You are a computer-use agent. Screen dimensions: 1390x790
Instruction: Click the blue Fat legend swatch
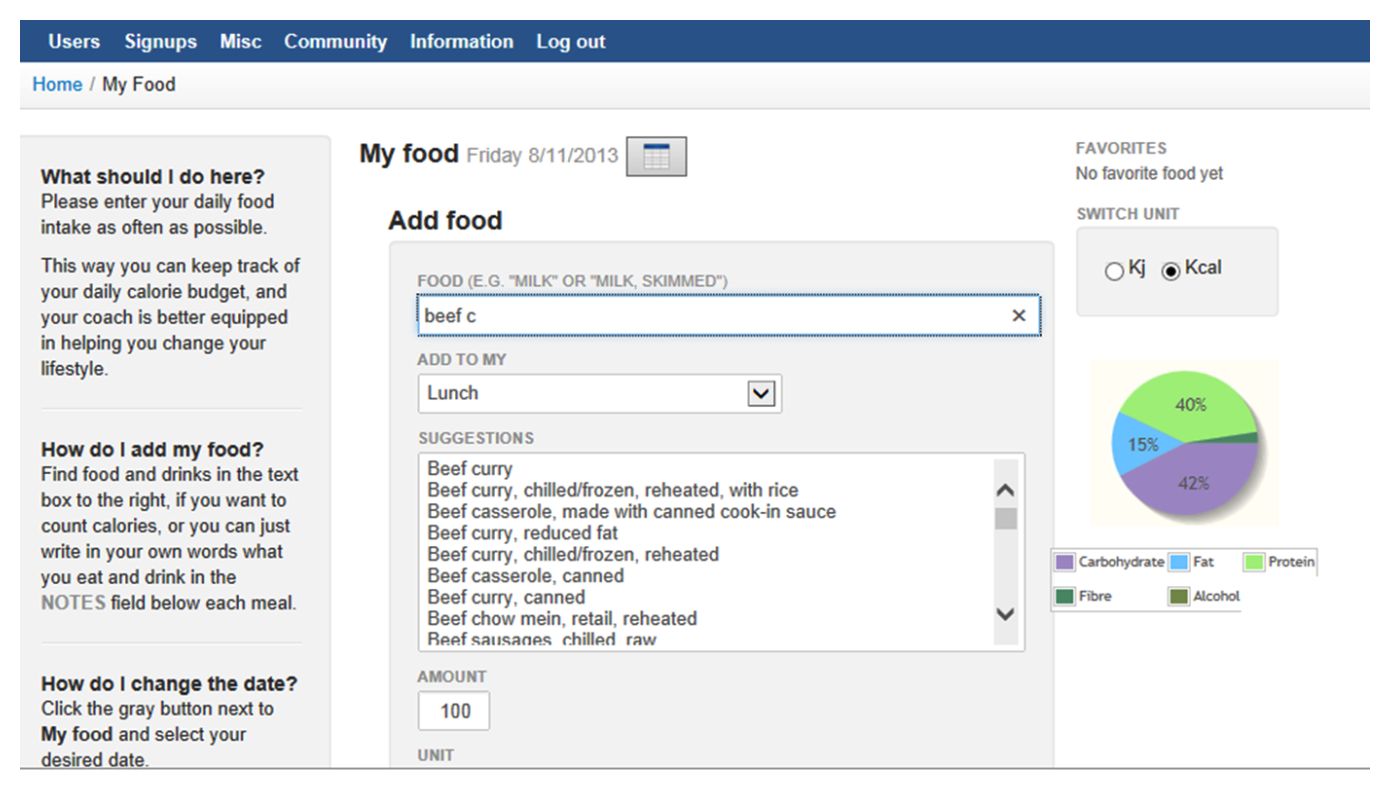click(x=1179, y=562)
